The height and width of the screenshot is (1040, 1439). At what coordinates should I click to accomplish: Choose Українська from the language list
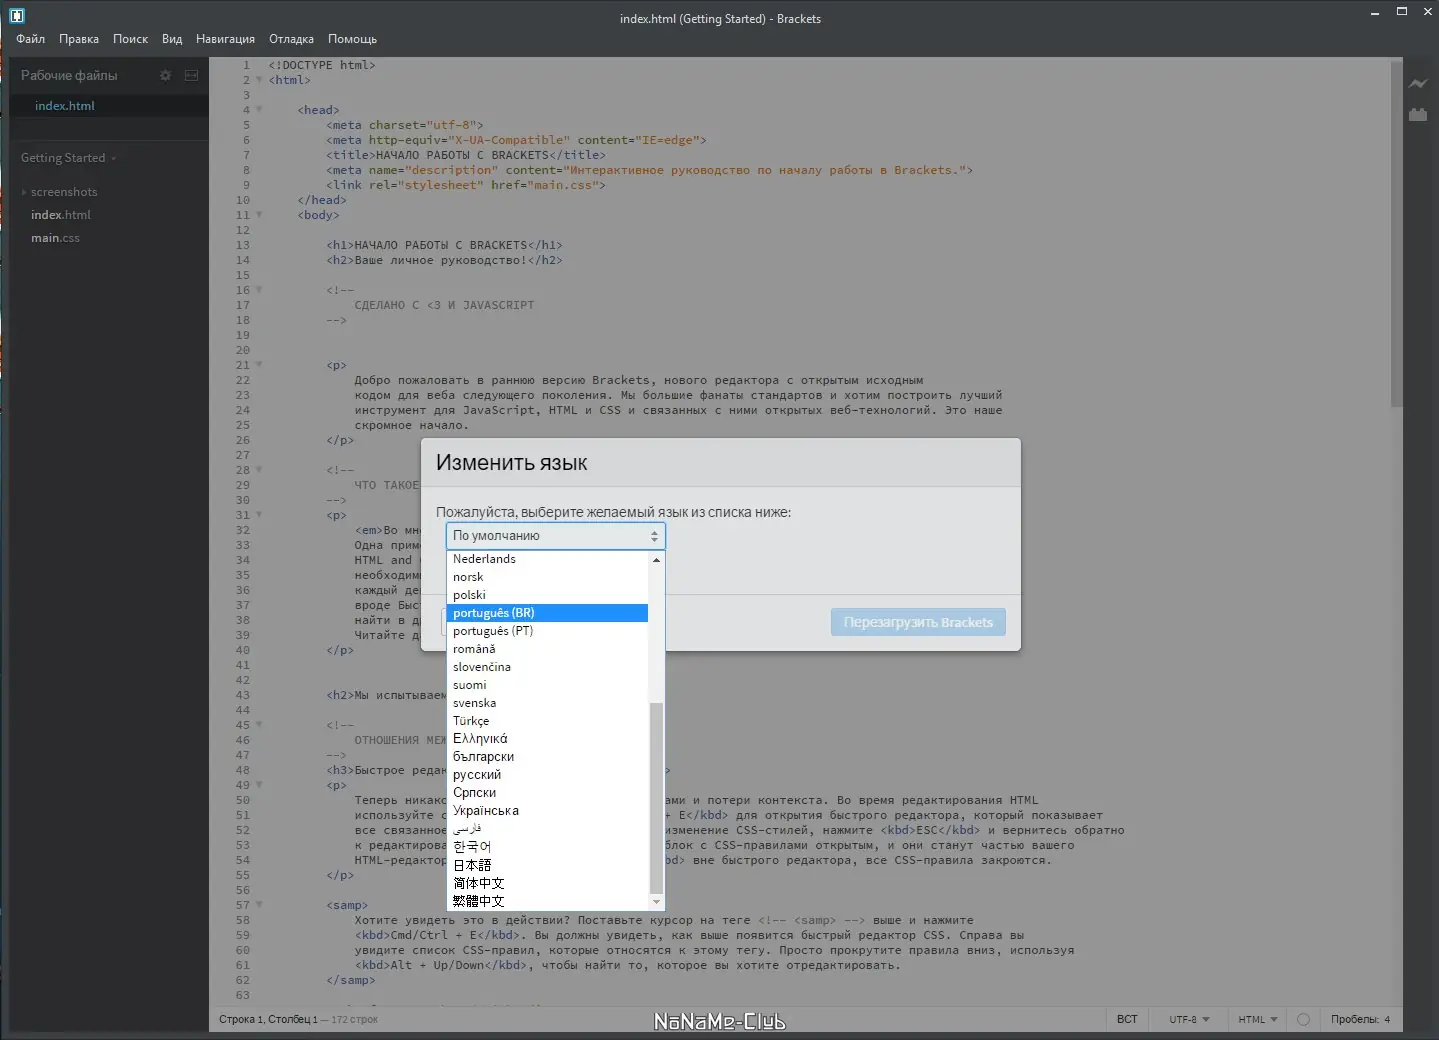click(548, 811)
